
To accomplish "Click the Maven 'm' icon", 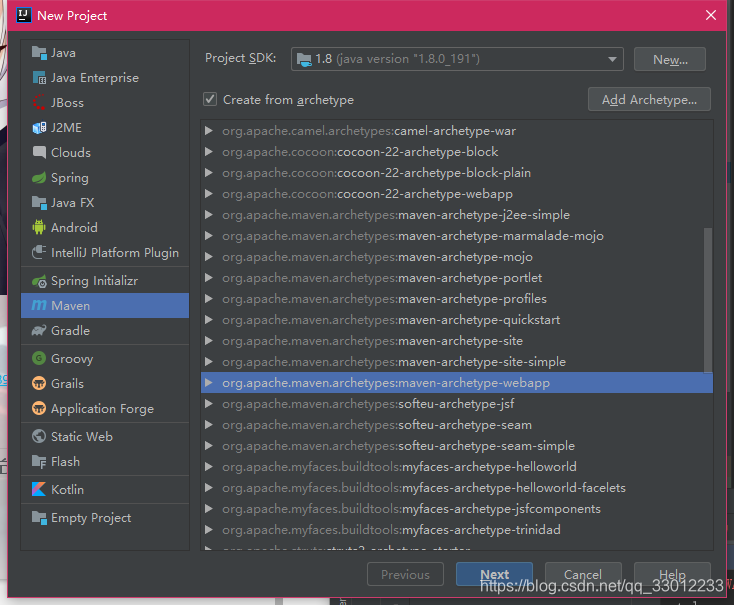I will 39,306.
